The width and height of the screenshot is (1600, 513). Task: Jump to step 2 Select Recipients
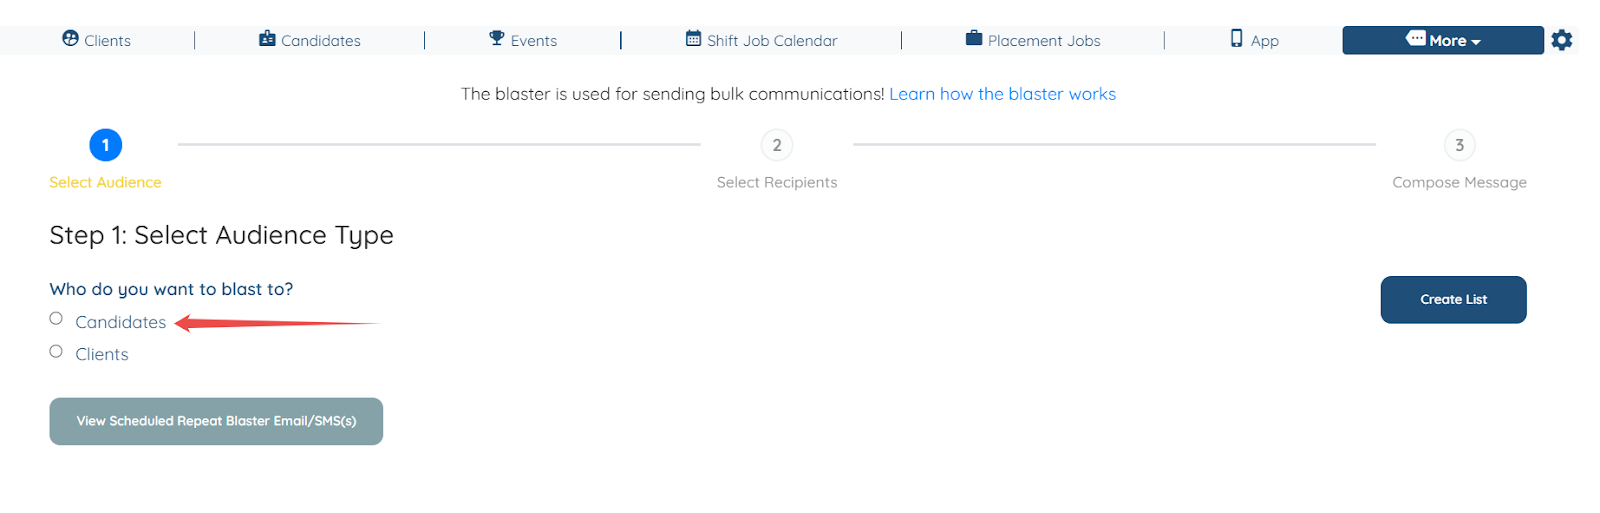click(x=777, y=146)
